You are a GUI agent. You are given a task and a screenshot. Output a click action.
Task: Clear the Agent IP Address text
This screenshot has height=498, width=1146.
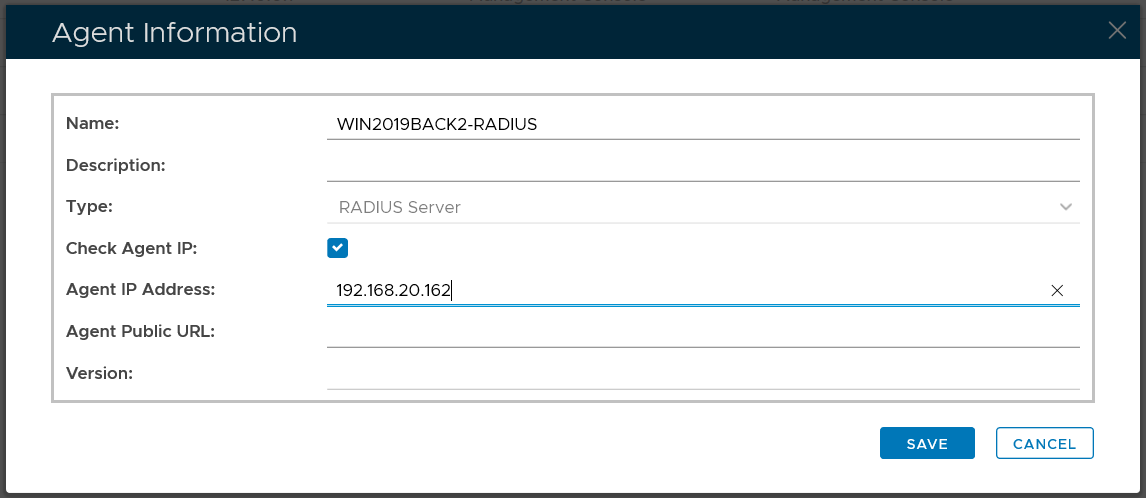point(1057,291)
